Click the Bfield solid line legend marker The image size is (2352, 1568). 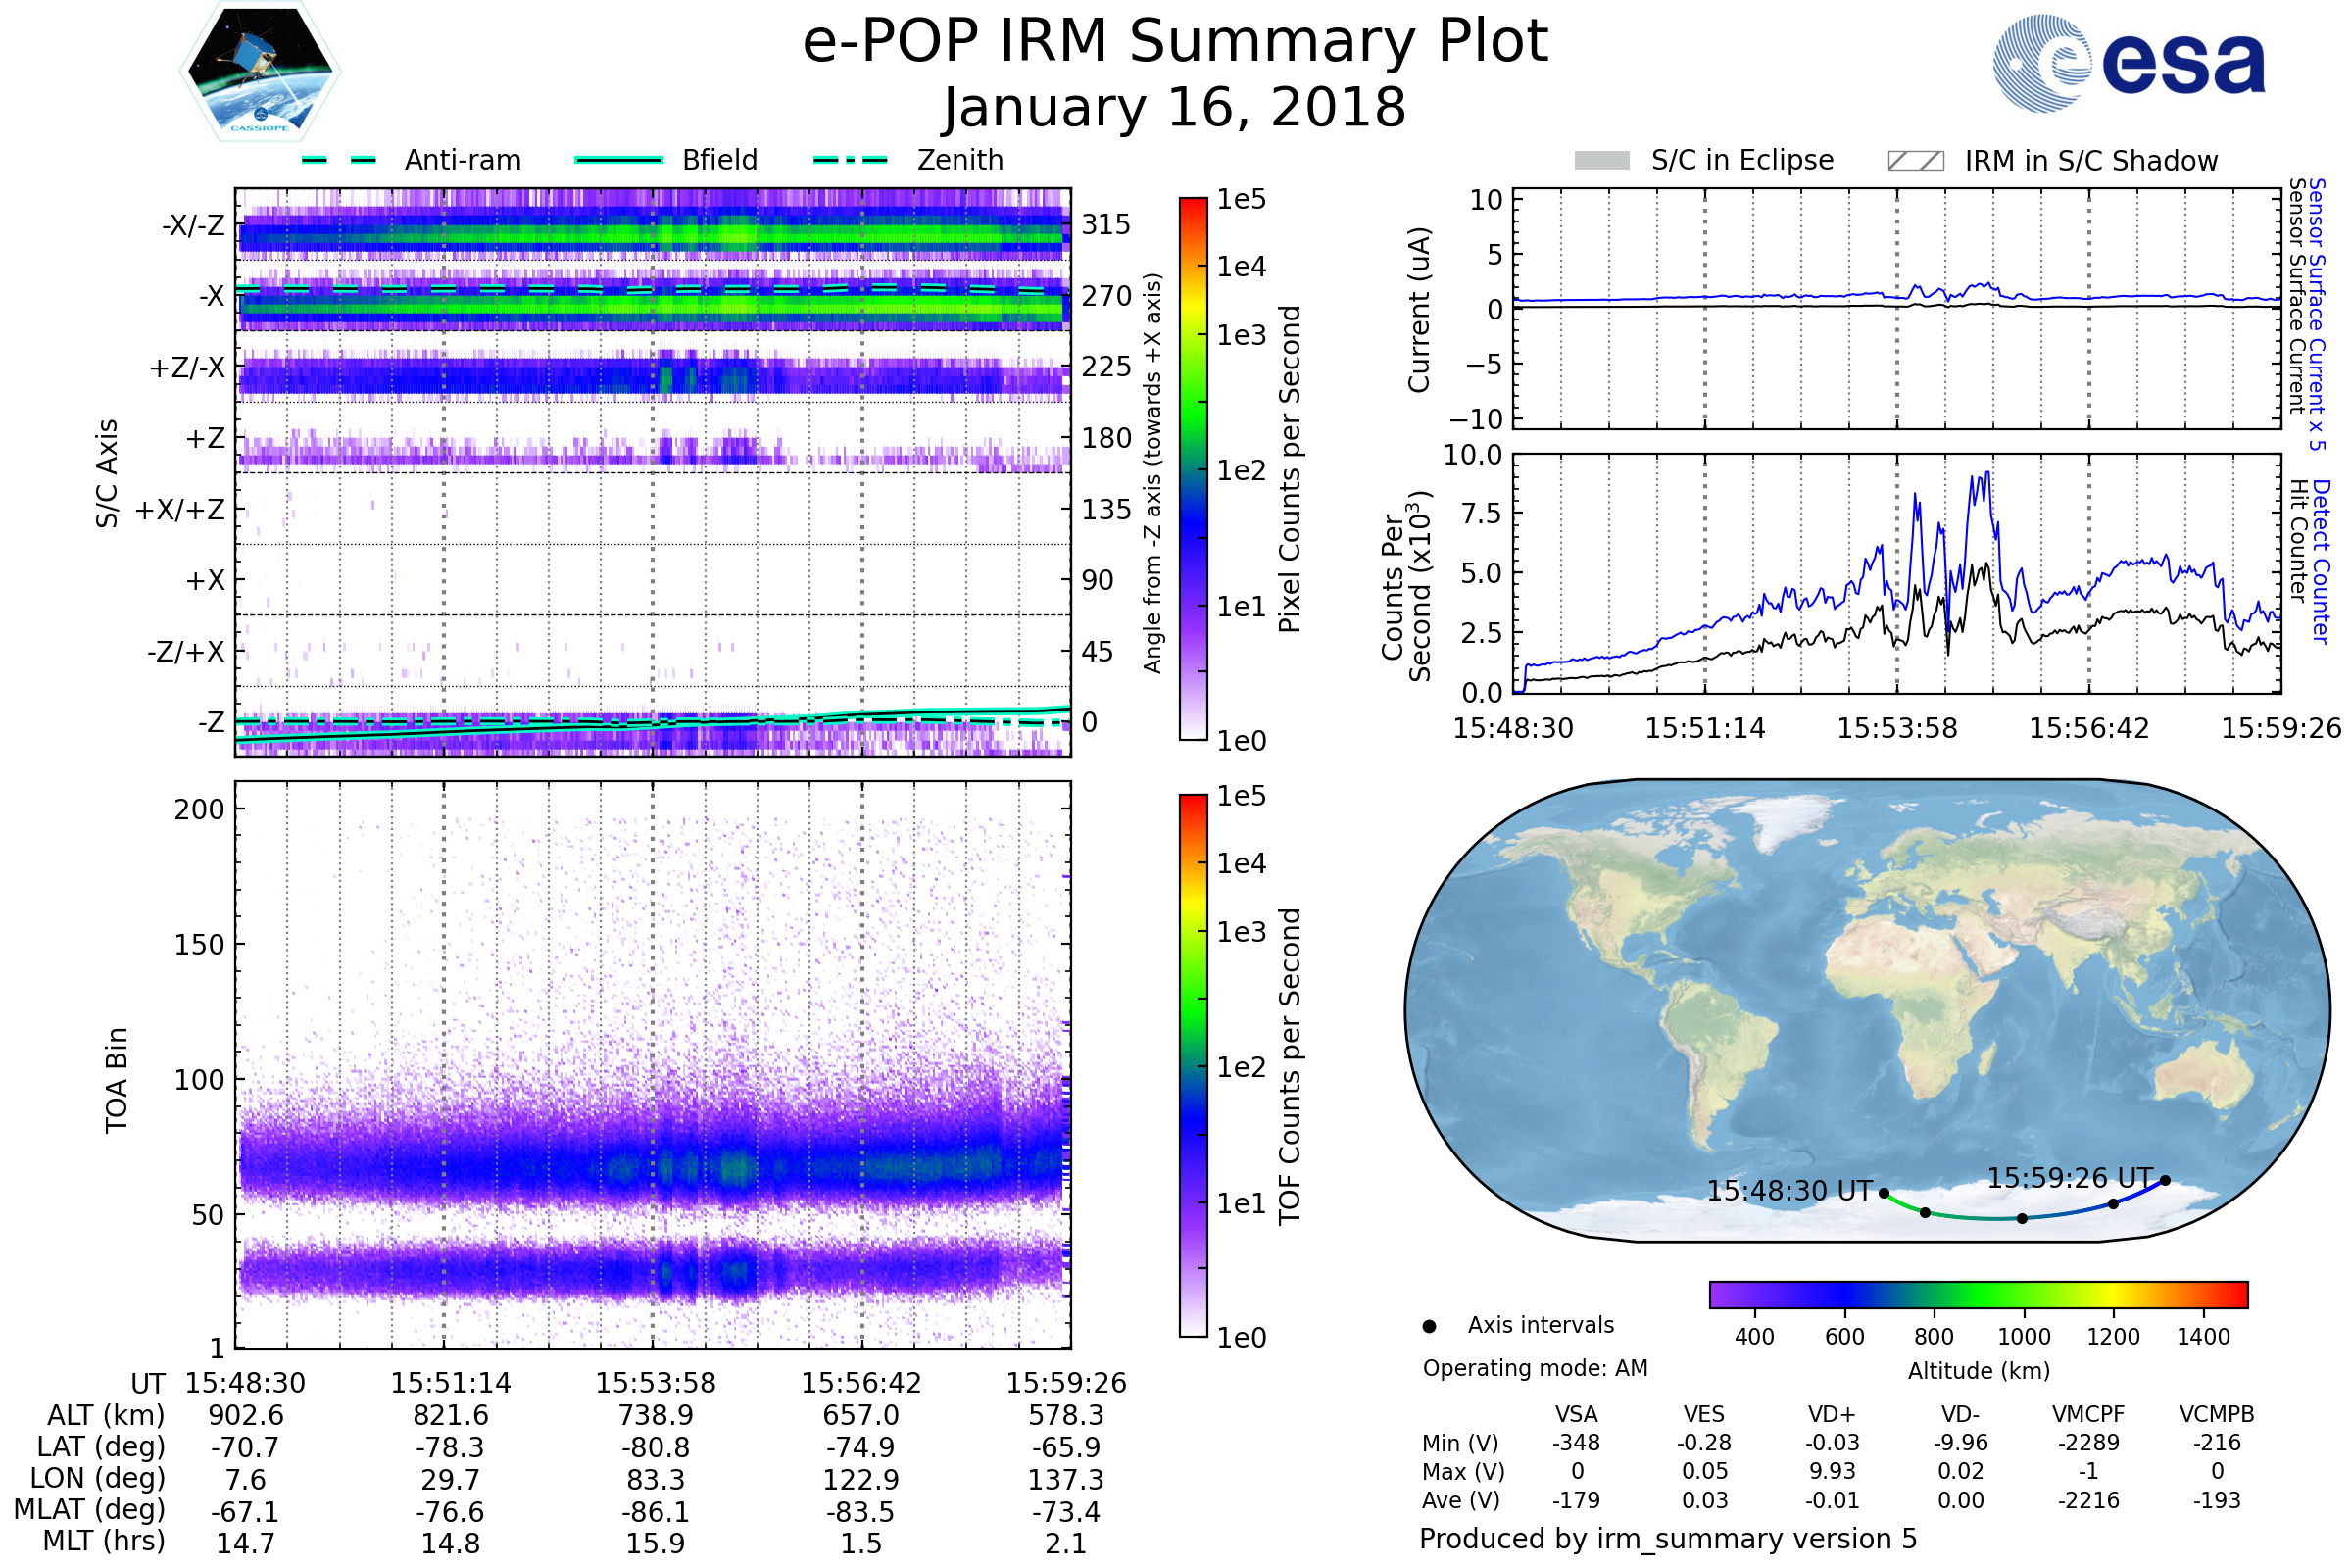(618, 160)
